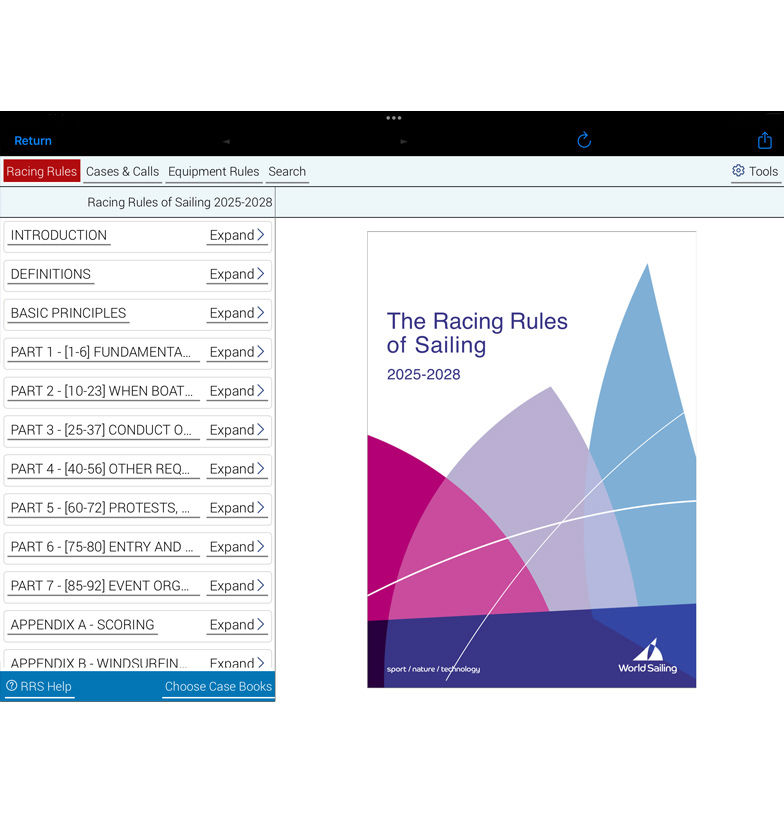
Task: Select the Search tab
Action: coord(287,172)
